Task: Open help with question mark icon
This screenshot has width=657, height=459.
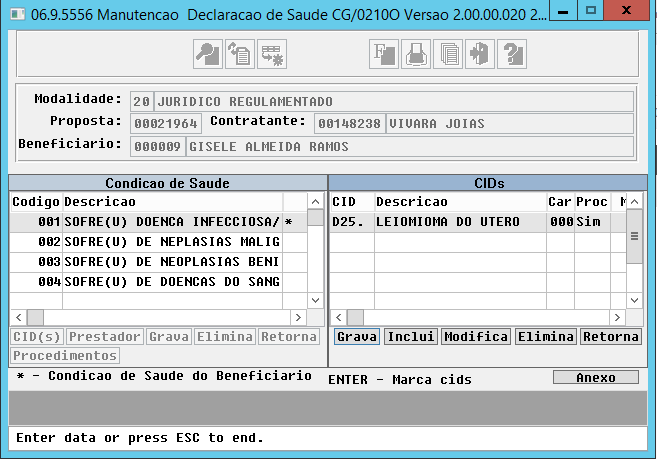Action: pos(512,54)
